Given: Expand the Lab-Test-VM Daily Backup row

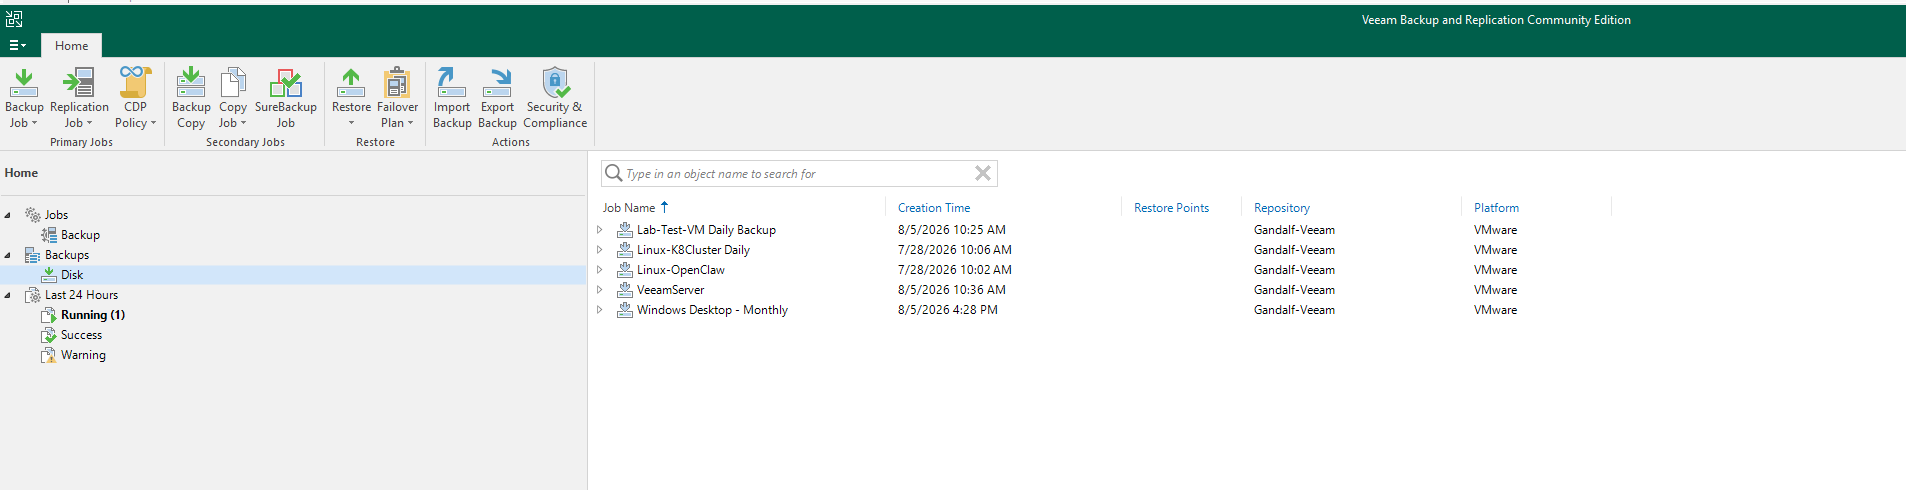Looking at the screenshot, I should tap(600, 230).
